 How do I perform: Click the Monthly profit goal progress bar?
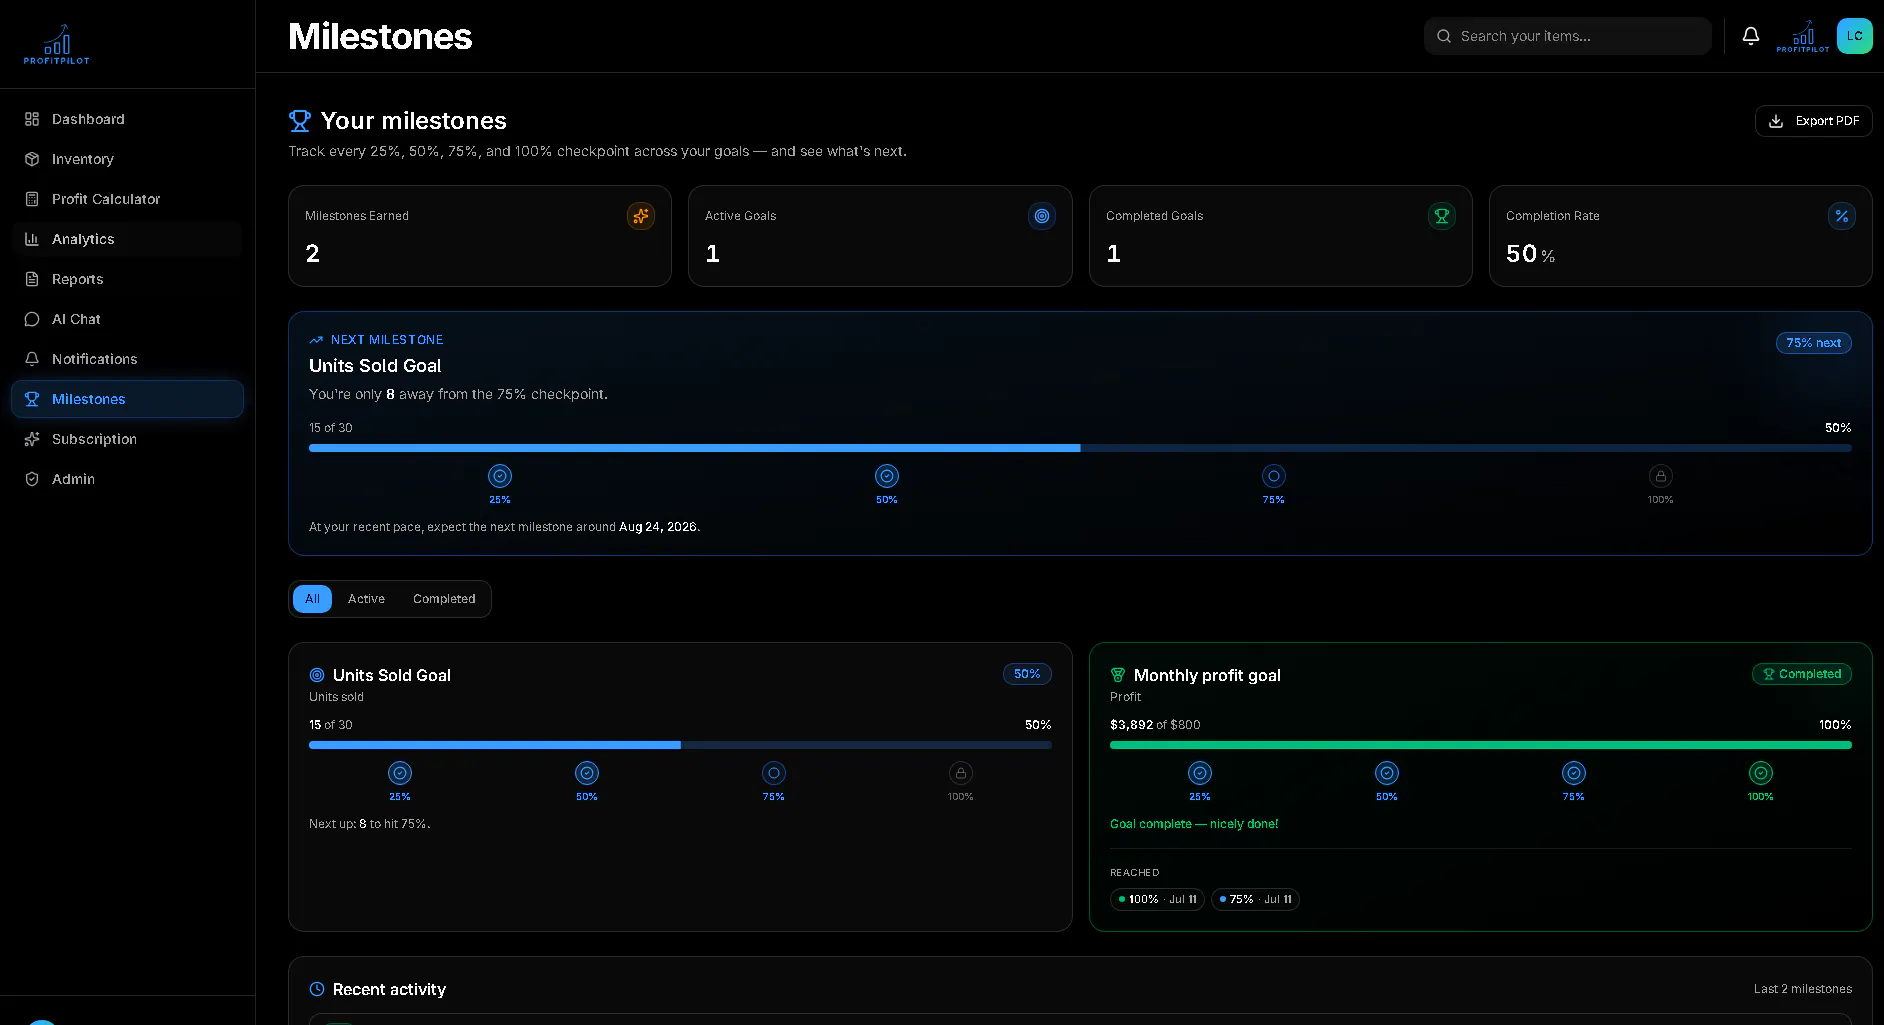pyautogui.click(x=1480, y=745)
